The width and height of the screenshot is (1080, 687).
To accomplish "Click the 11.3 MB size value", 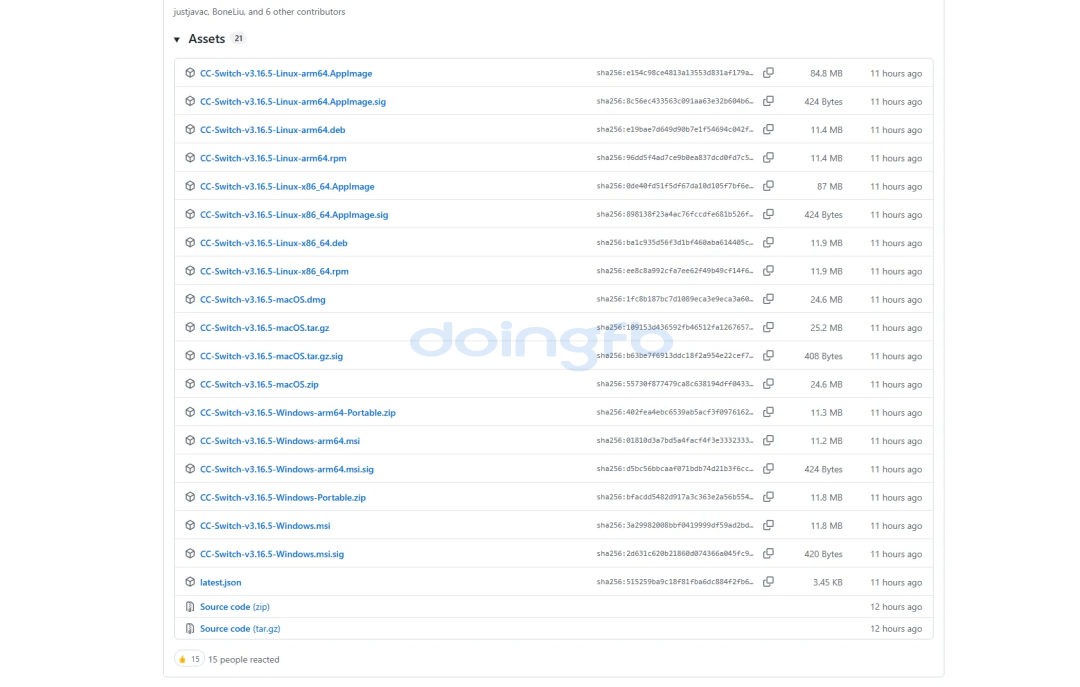I will click(826, 412).
